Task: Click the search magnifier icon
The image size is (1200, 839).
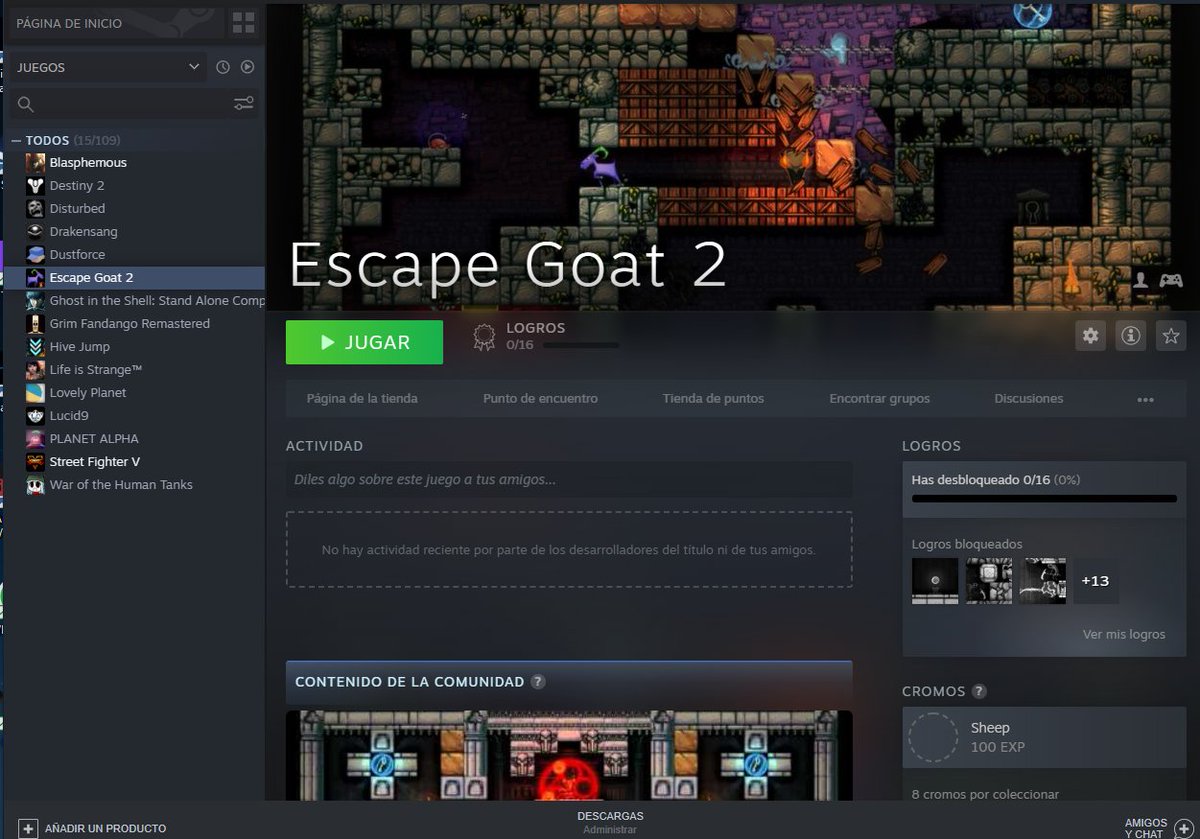Action: [26, 104]
